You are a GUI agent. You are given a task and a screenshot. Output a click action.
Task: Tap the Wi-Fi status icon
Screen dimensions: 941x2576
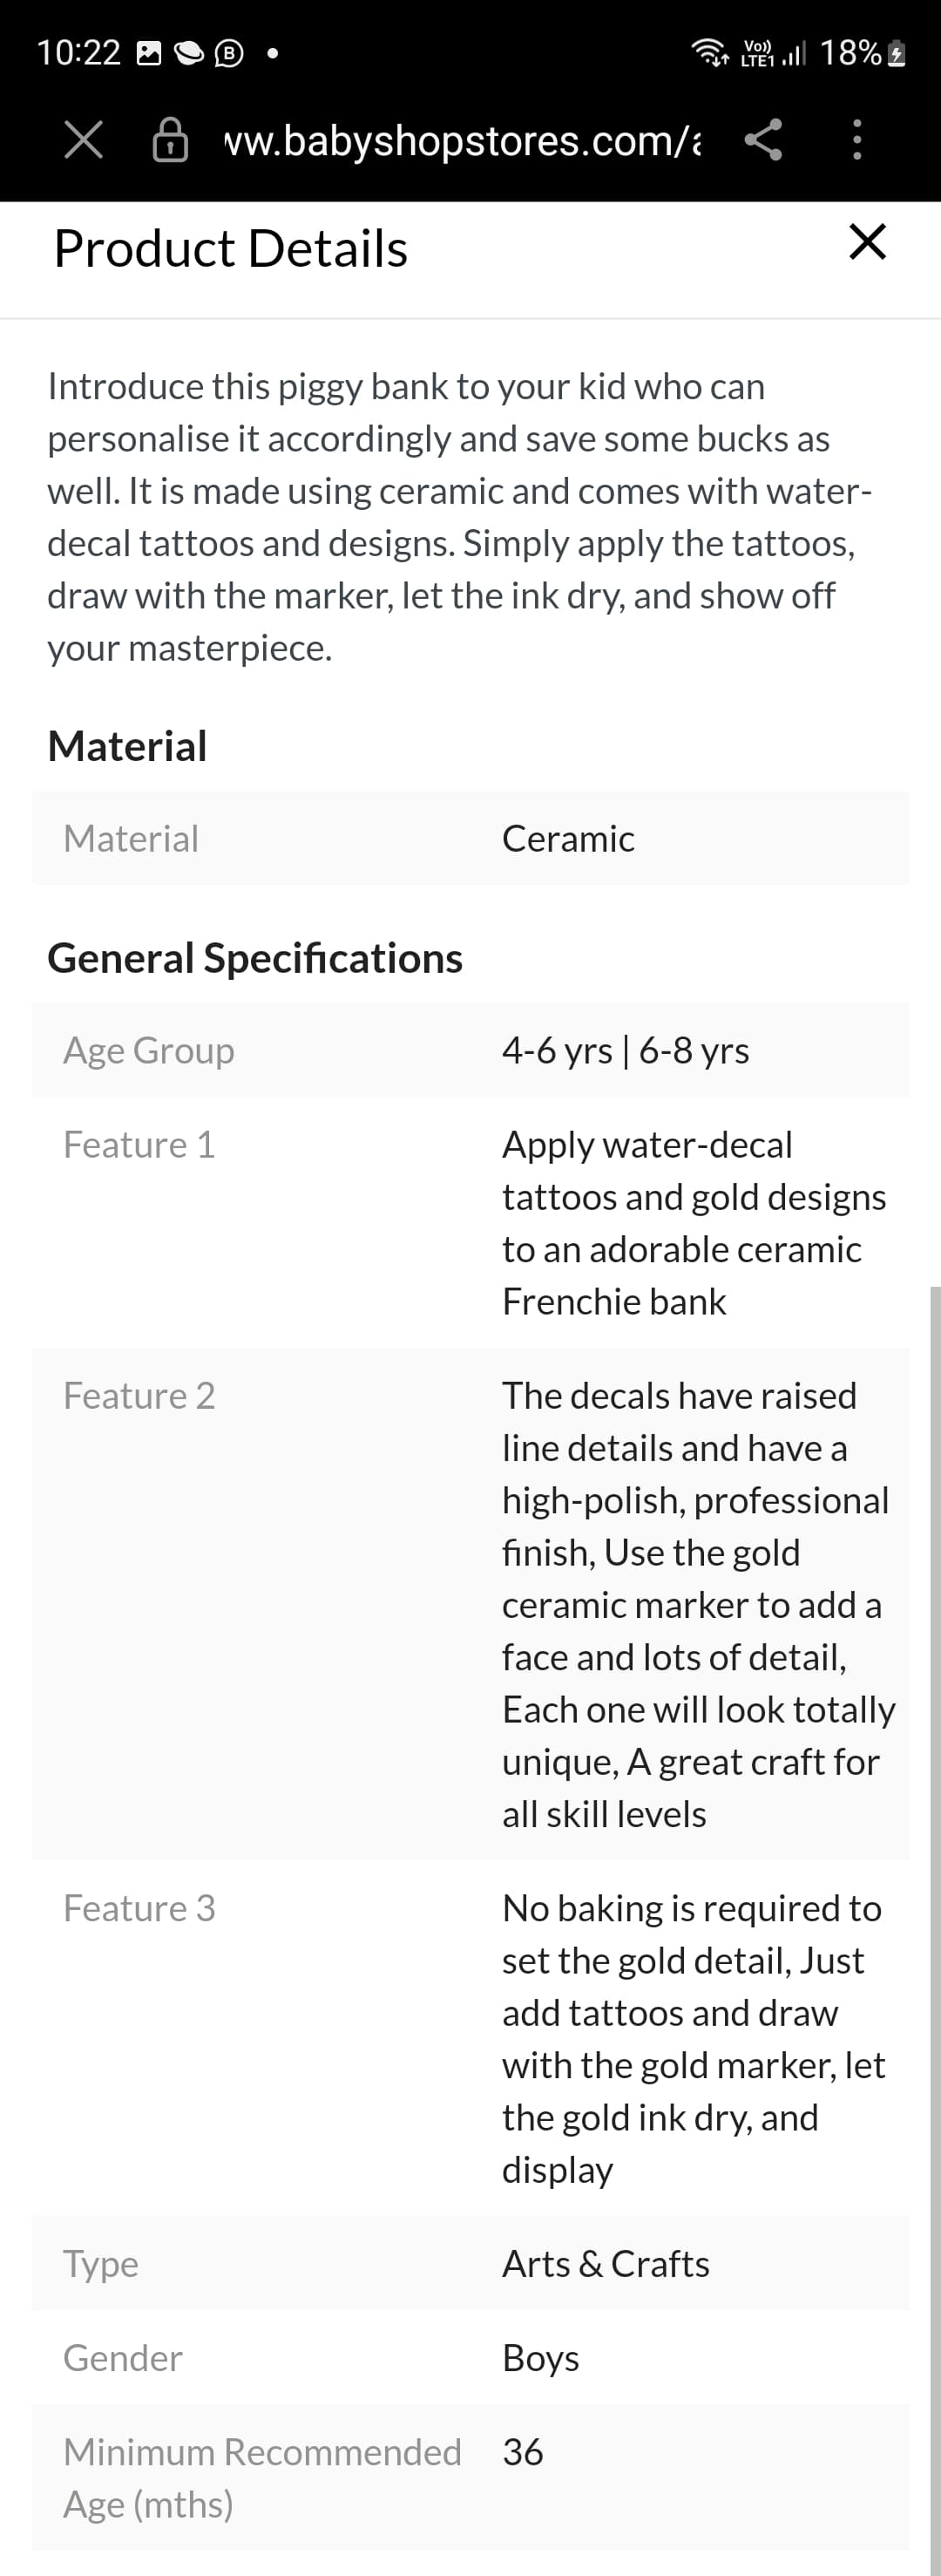710,52
